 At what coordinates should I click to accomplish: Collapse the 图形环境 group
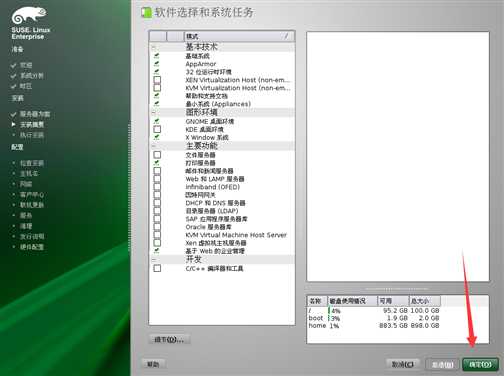coord(154,112)
